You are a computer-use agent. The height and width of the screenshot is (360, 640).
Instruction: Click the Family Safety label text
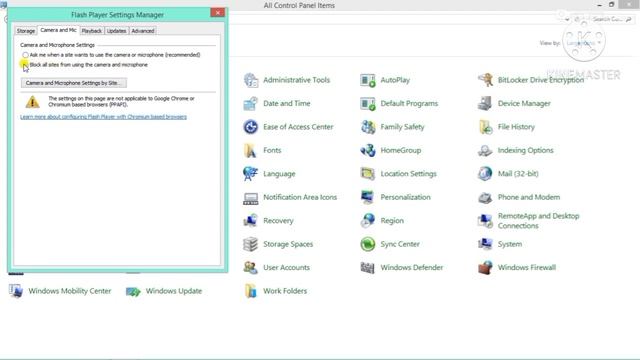click(402, 127)
